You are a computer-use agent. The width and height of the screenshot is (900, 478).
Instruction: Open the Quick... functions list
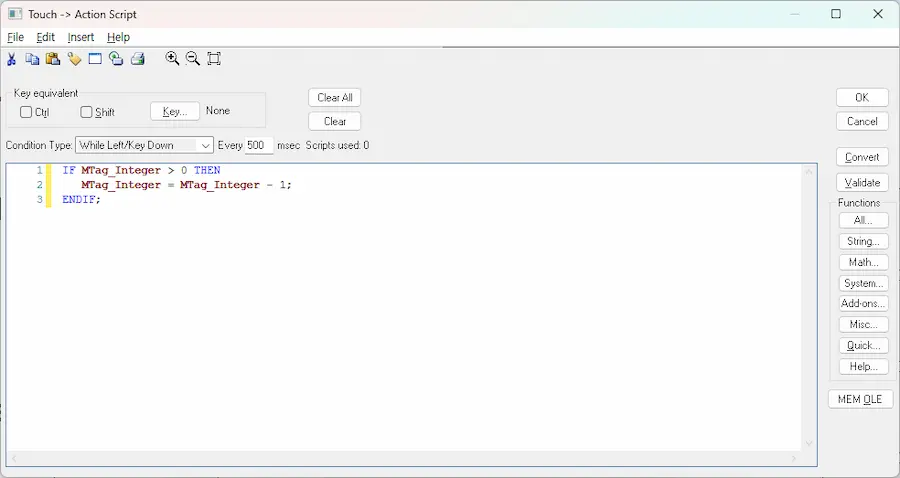pyautogui.click(x=863, y=345)
